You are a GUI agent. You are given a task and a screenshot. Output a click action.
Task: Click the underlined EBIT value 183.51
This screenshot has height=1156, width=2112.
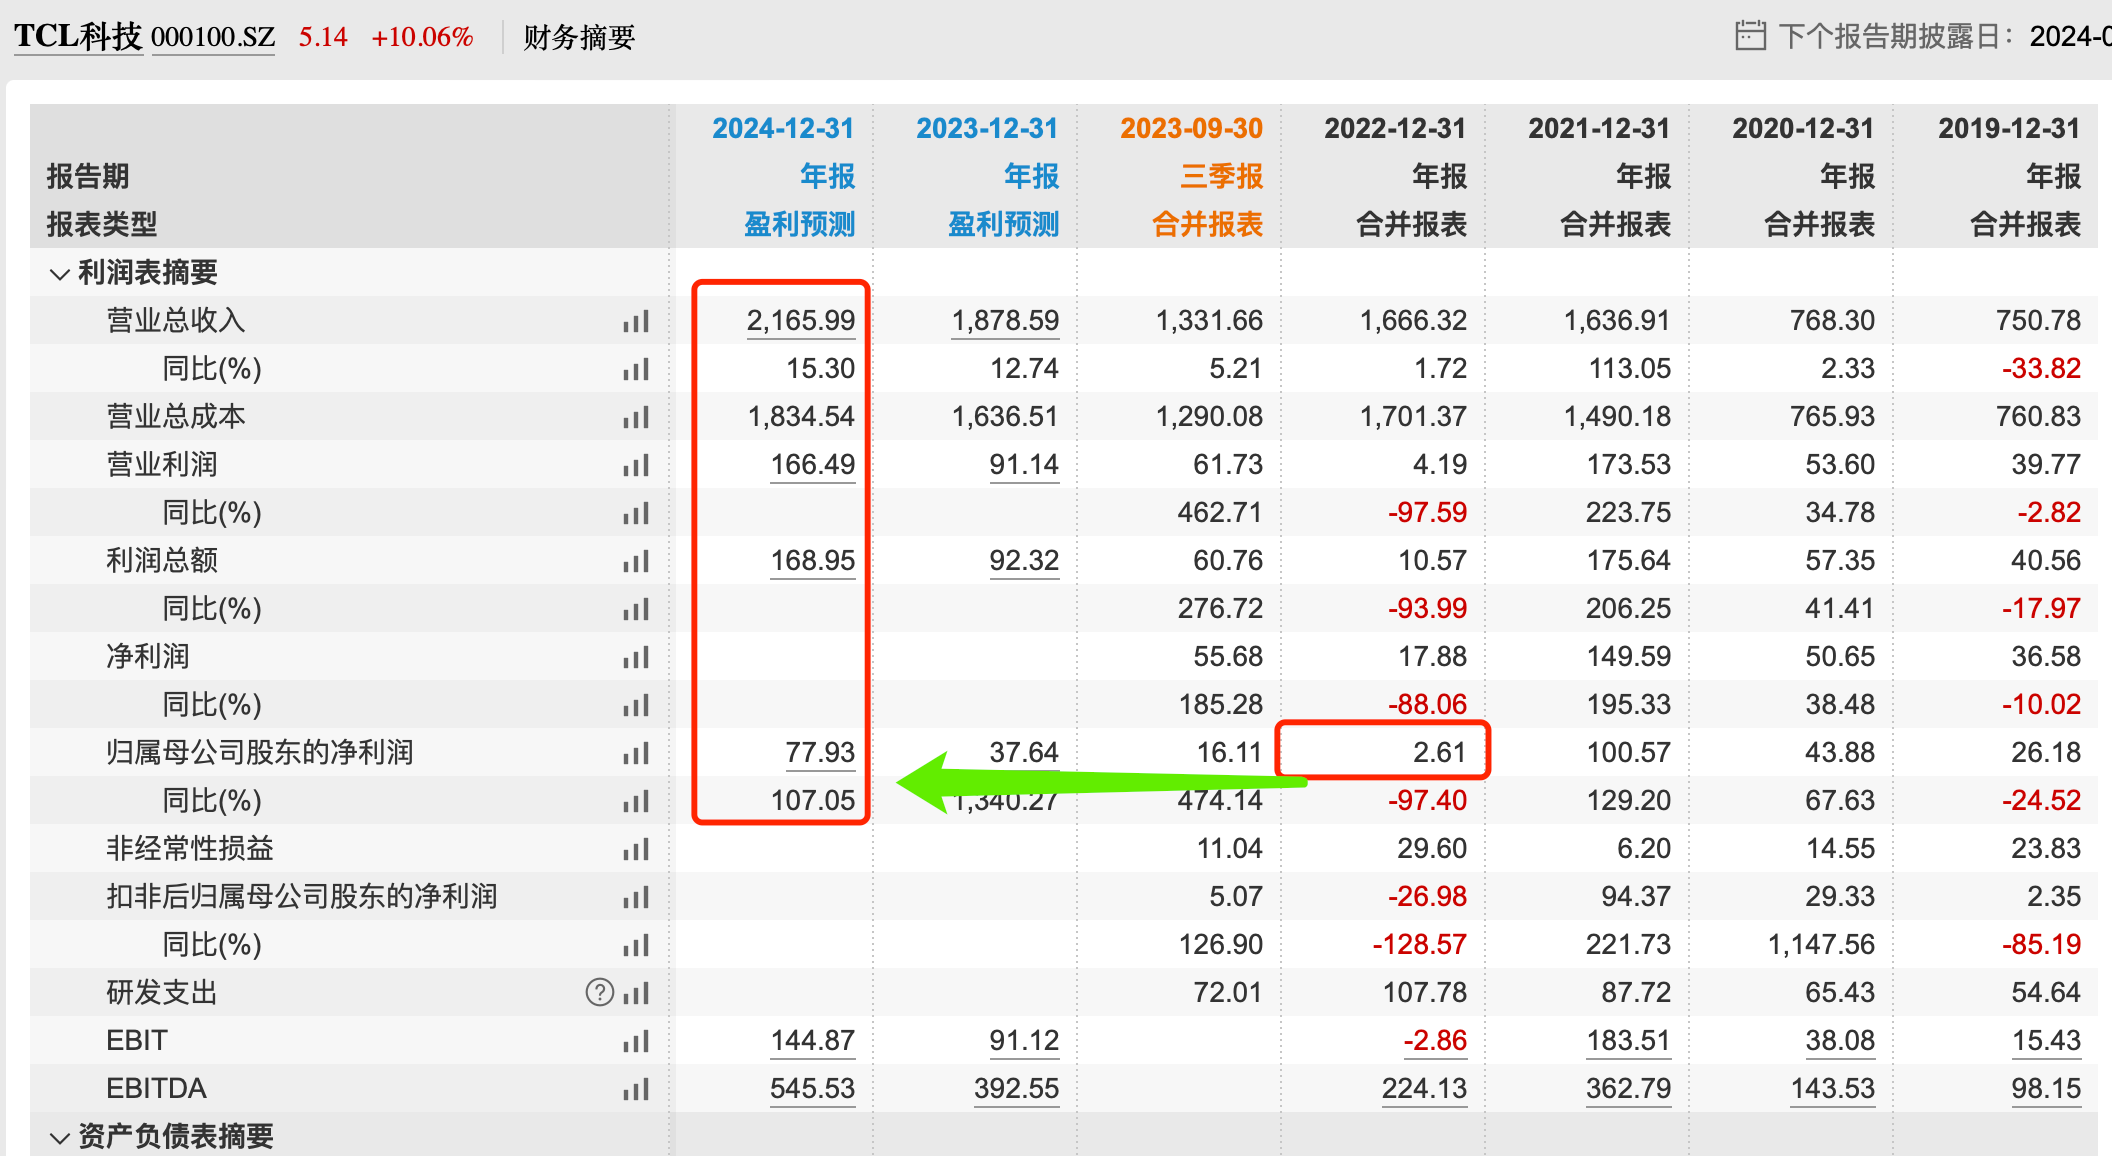coord(1629,1041)
